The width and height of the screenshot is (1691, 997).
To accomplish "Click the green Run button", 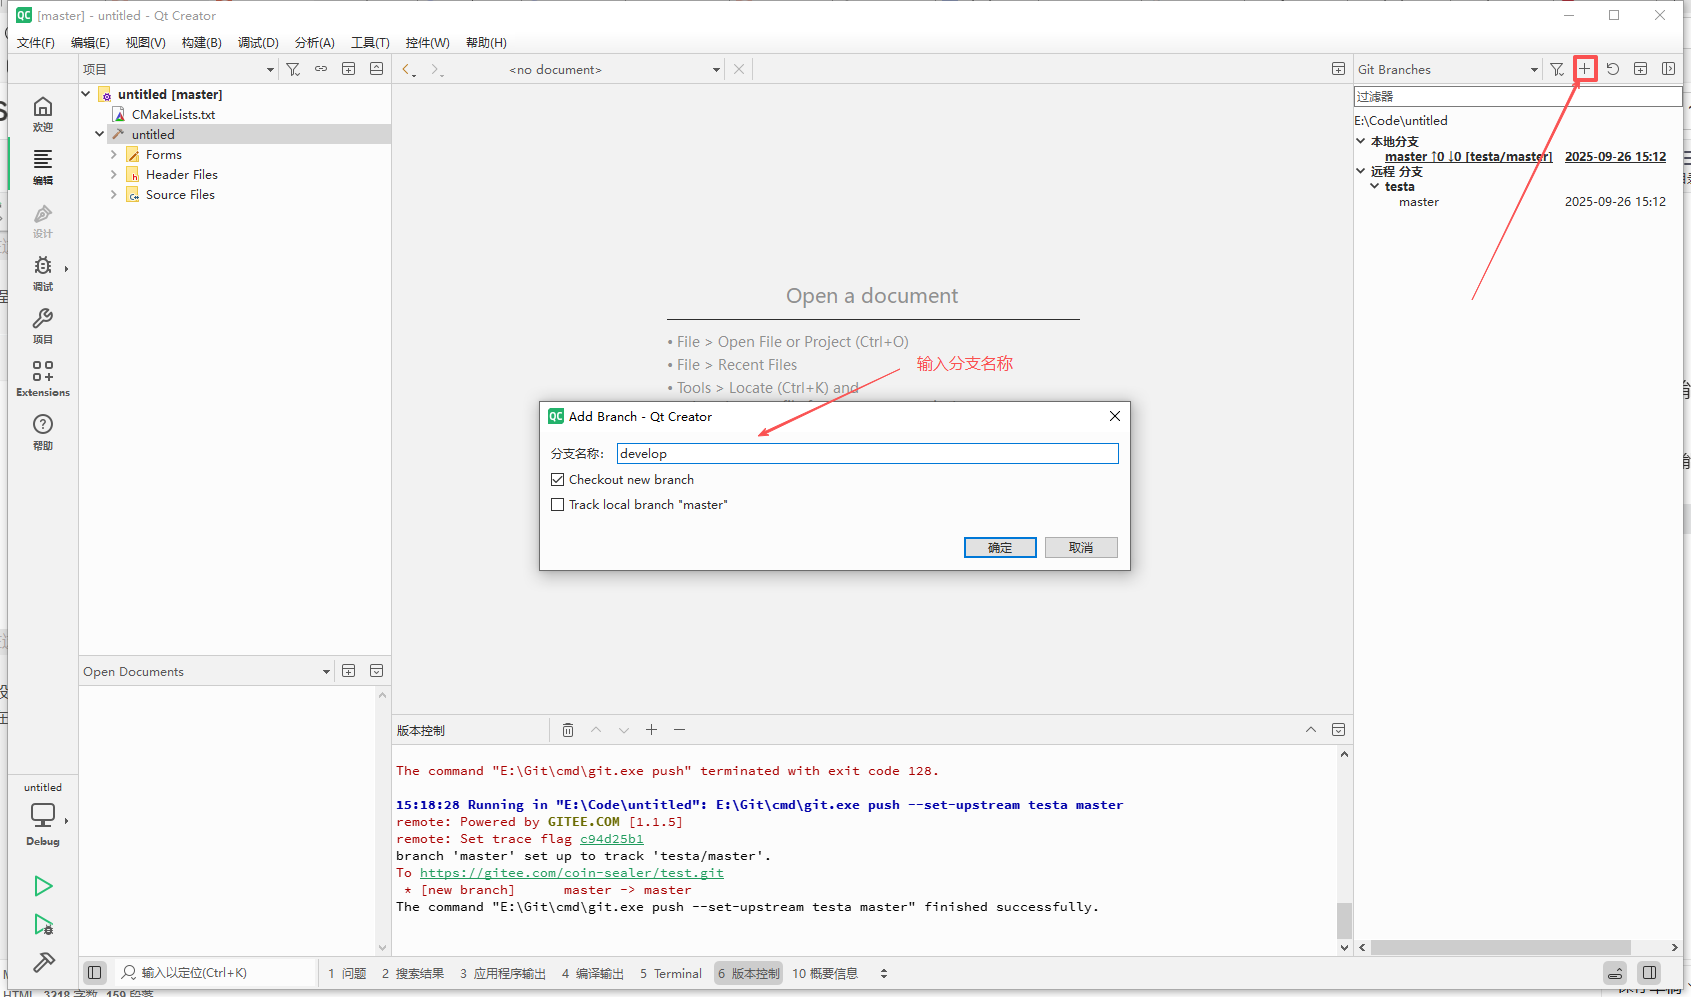I will (x=43, y=886).
